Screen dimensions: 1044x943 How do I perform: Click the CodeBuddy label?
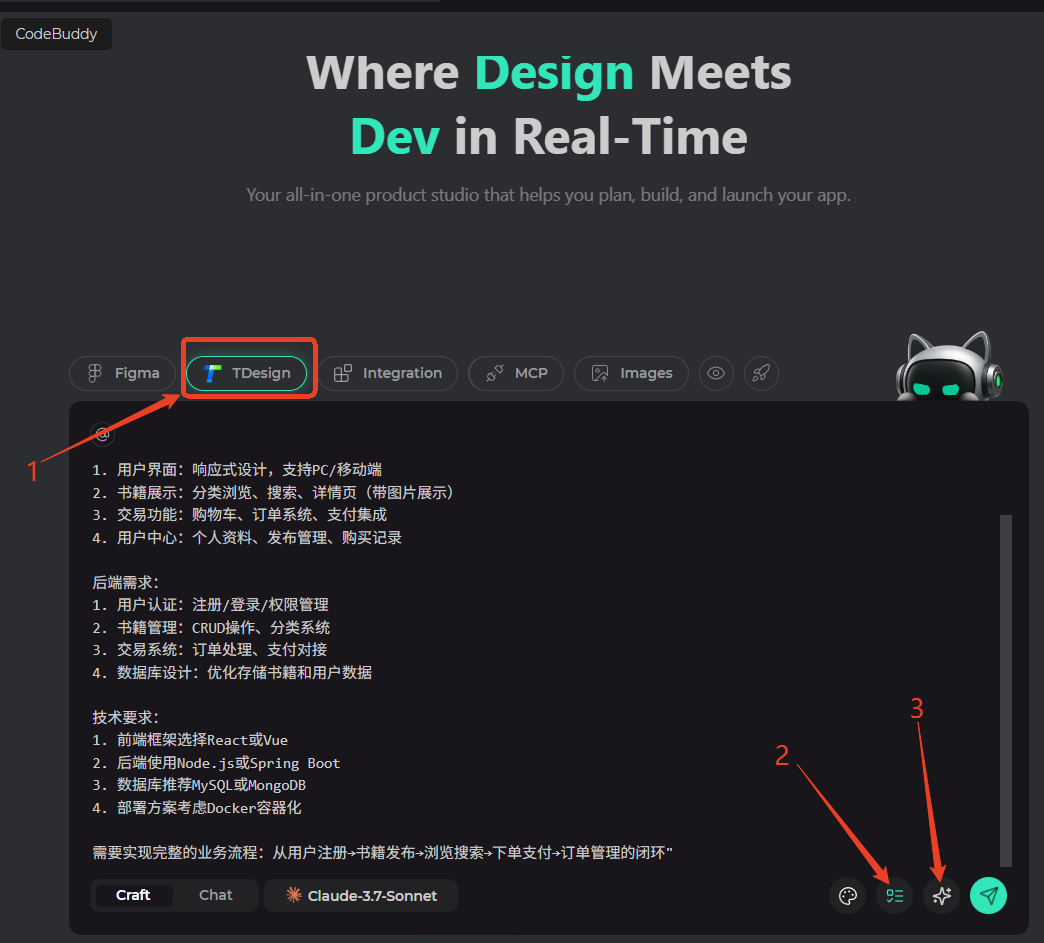56,34
